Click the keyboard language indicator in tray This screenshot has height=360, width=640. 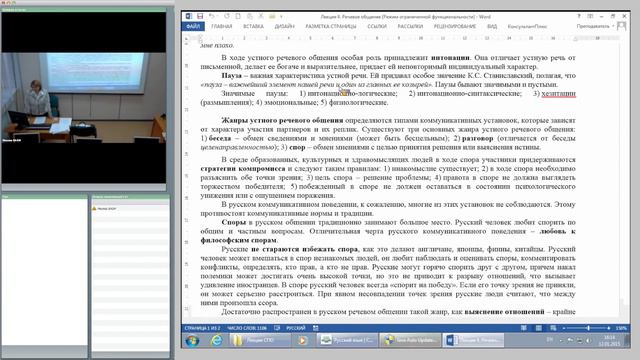coord(549,340)
